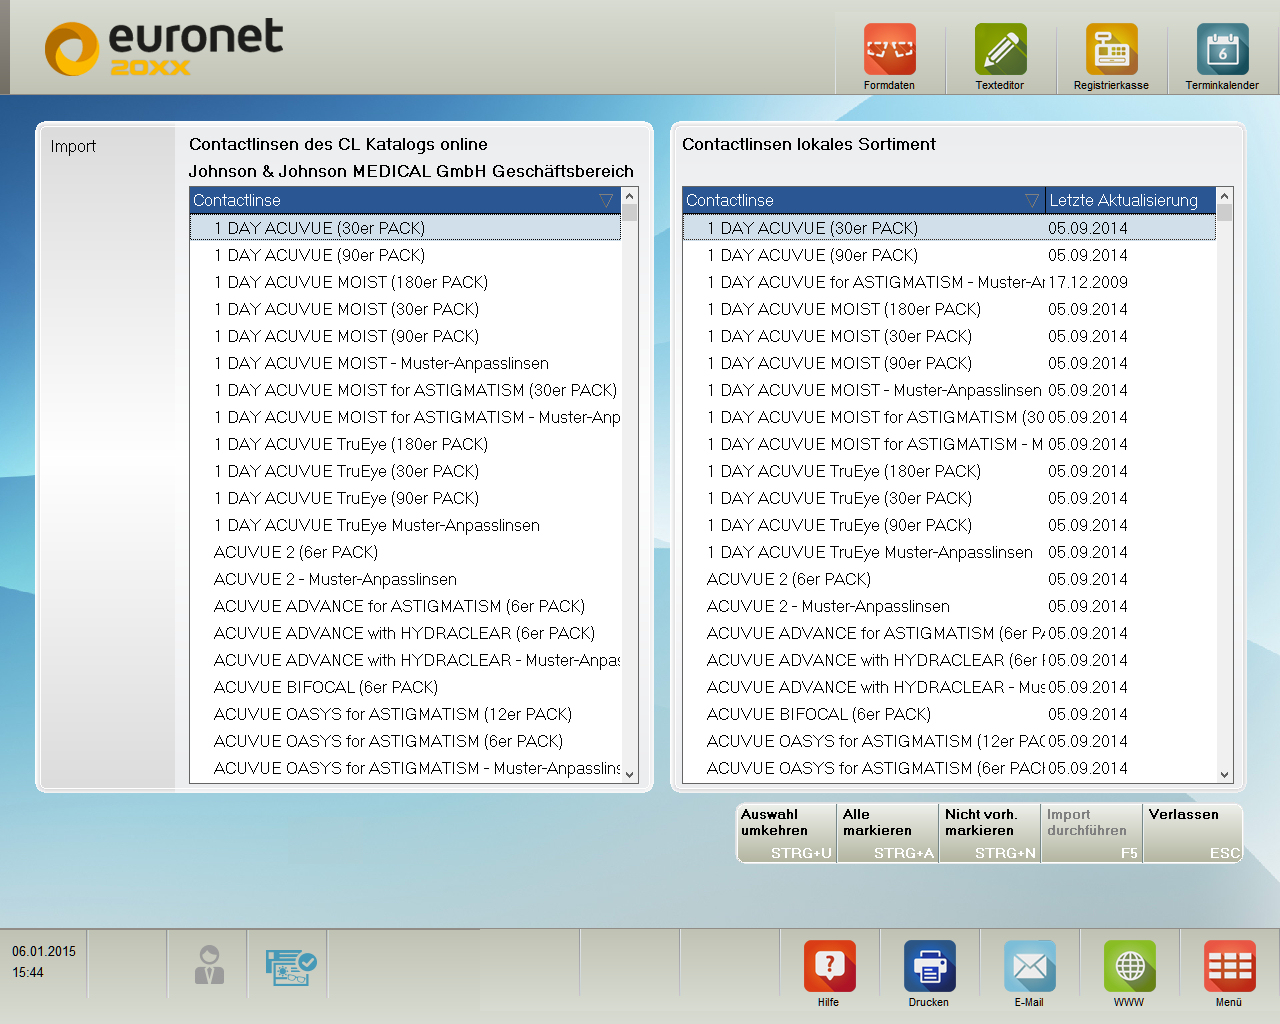This screenshot has width=1280, height=1024.
Task: Click down arrow of catalog list scrollbar
Action: [x=630, y=774]
